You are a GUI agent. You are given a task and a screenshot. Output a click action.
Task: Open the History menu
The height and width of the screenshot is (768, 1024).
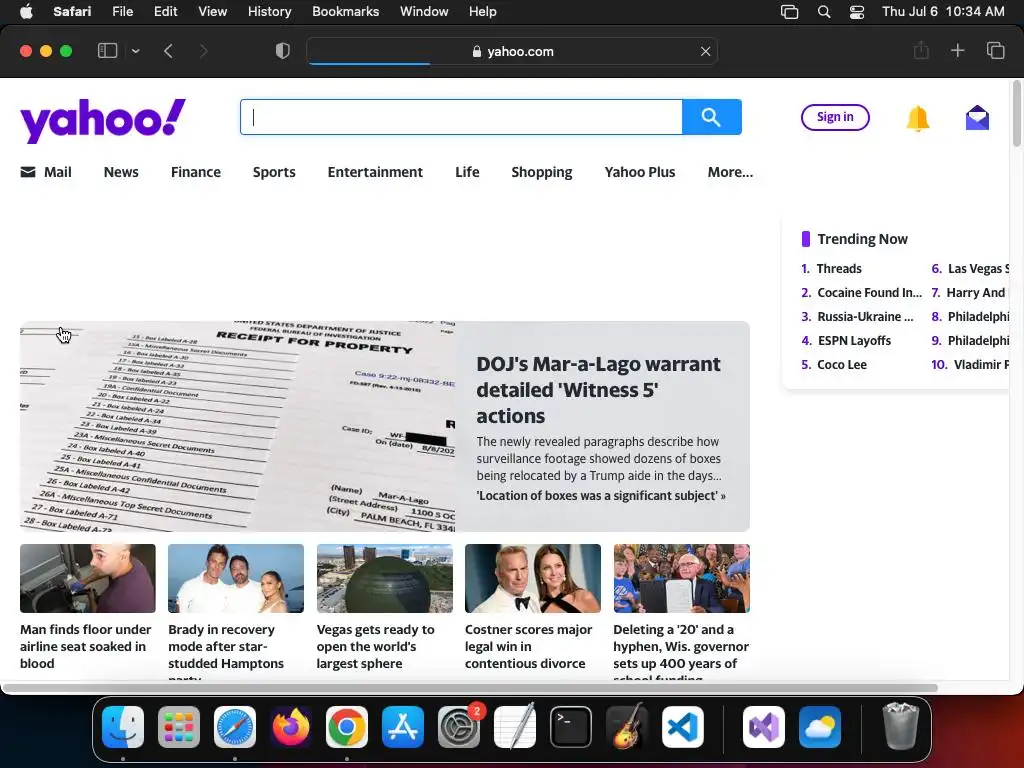tap(269, 12)
